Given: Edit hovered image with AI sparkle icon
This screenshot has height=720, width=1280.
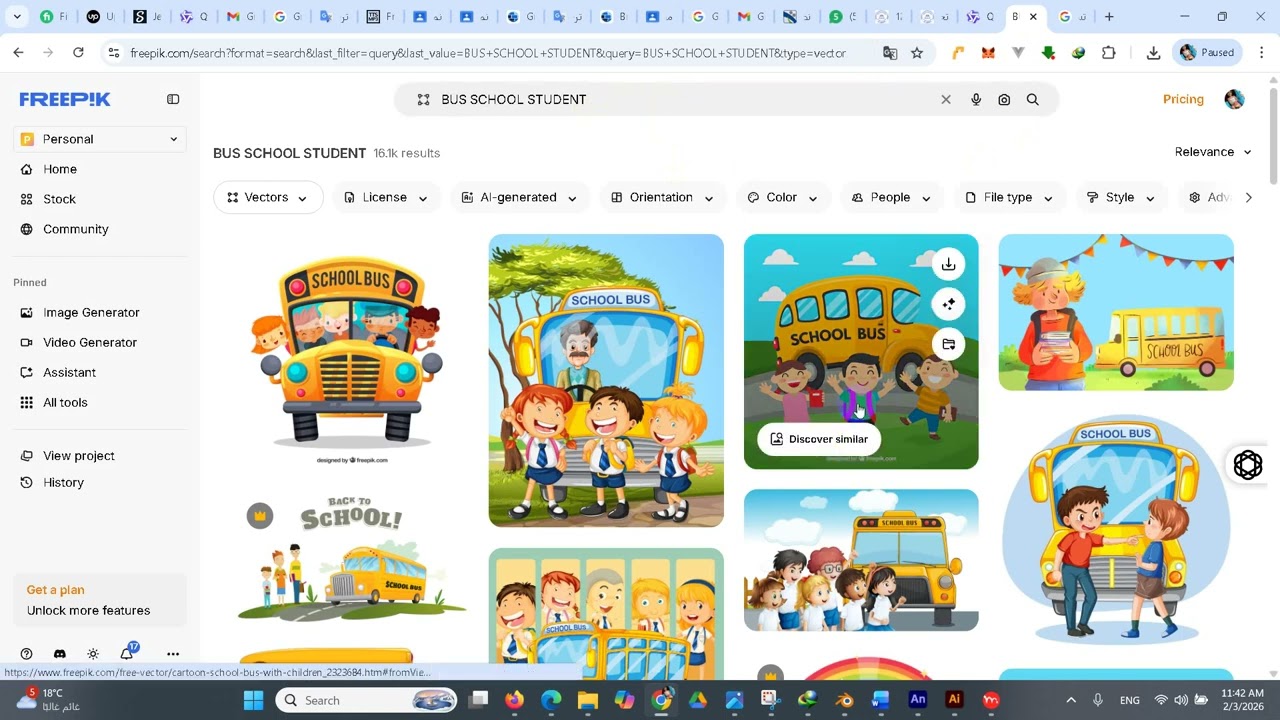Looking at the screenshot, I should [x=948, y=304].
